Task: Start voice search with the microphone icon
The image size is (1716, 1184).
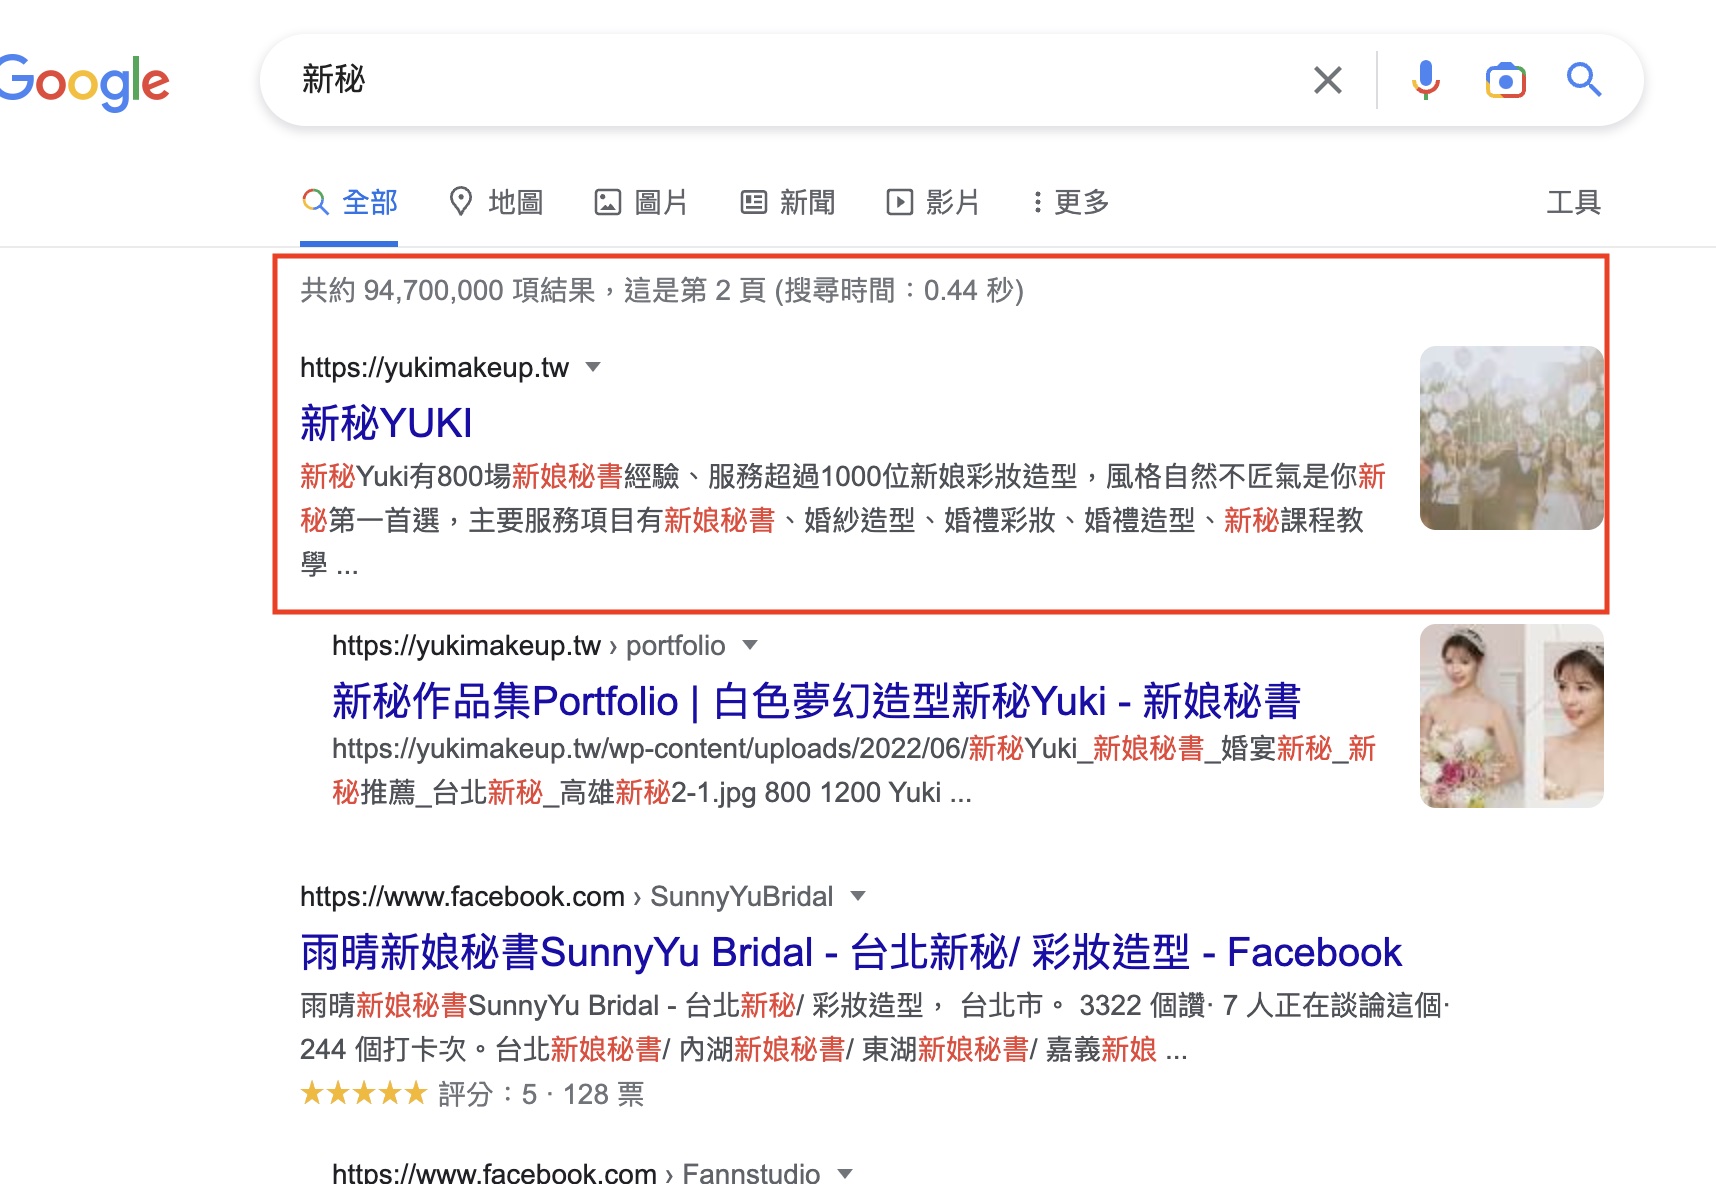Action: pos(1426,80)
